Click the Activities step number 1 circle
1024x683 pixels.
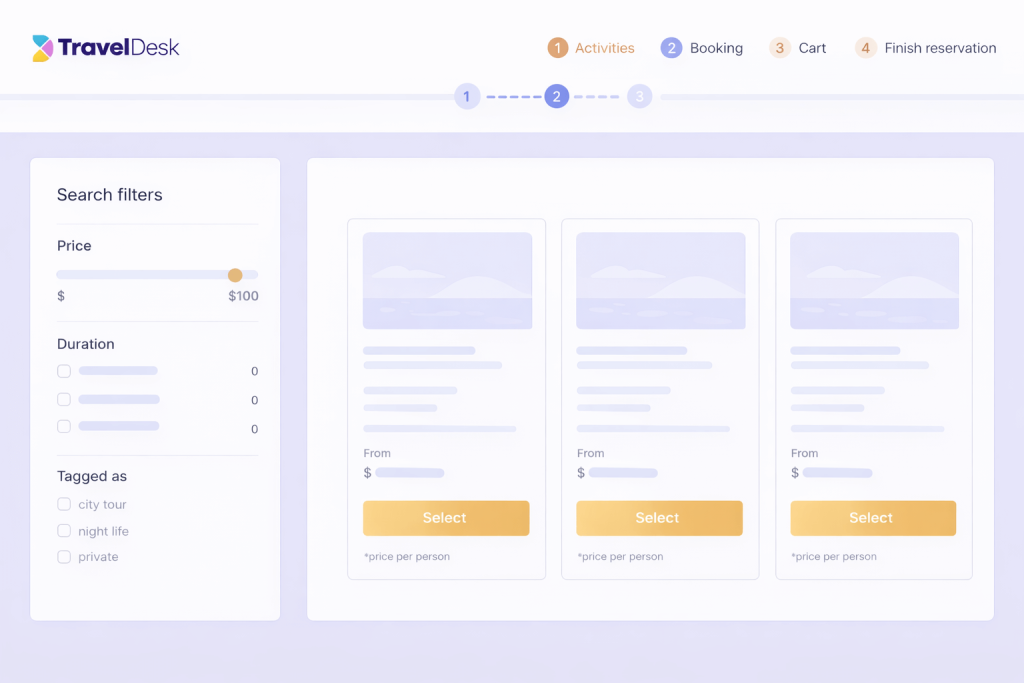point(558,48)
